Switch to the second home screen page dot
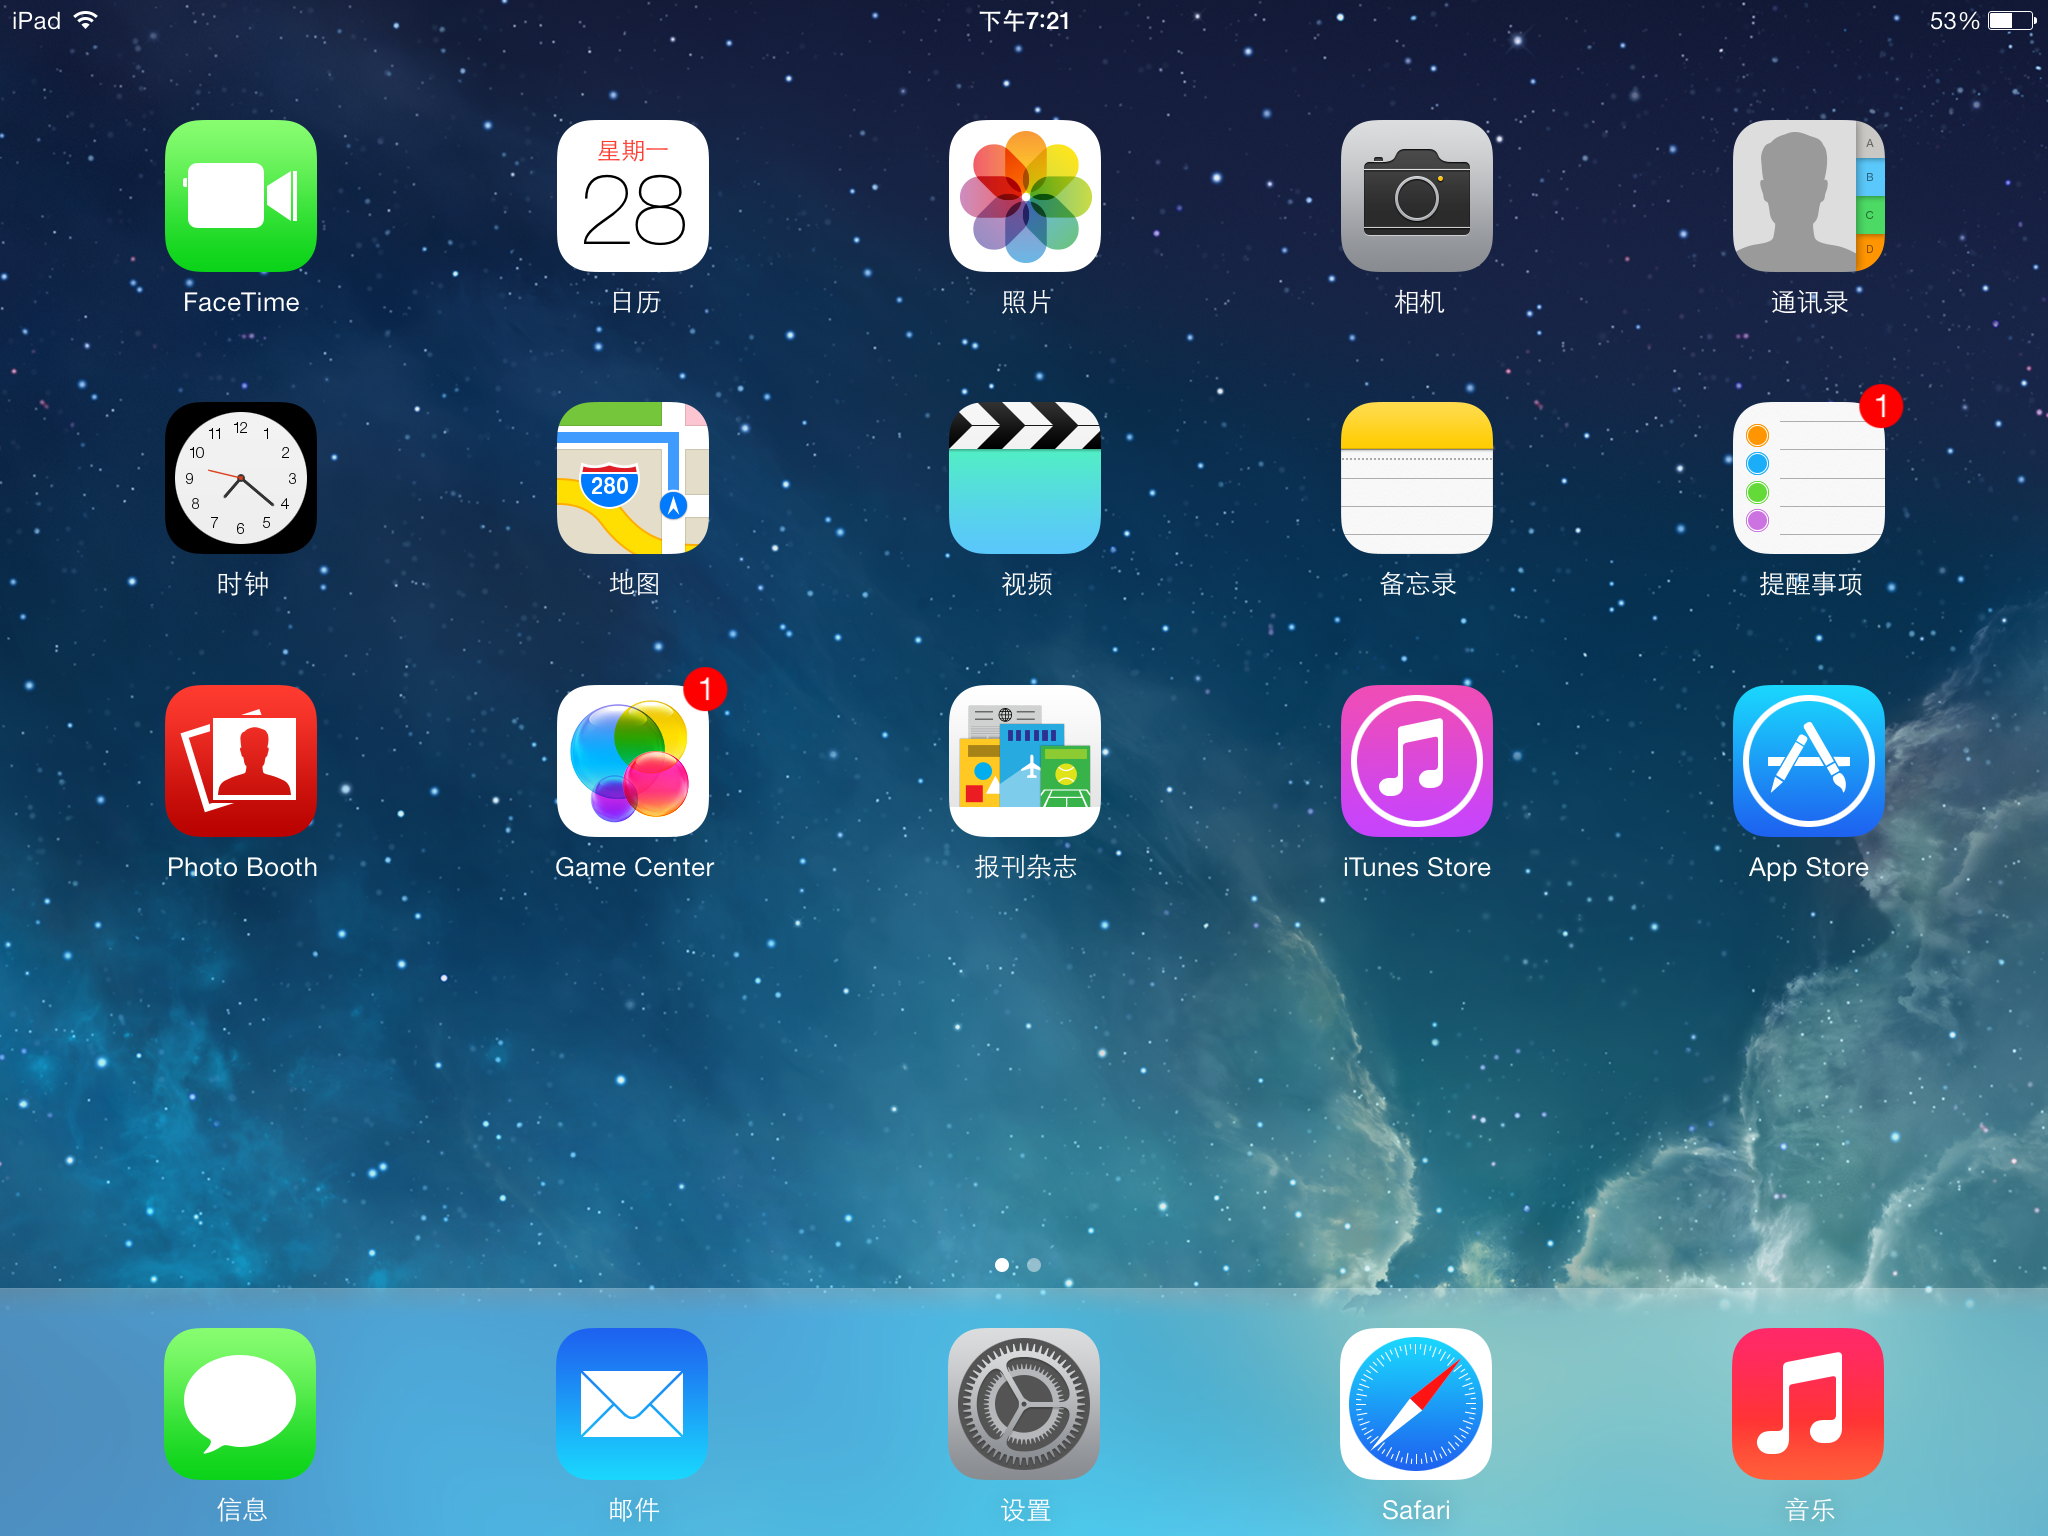The image size is (2048, 1536). click(x=1034, y=1265)
